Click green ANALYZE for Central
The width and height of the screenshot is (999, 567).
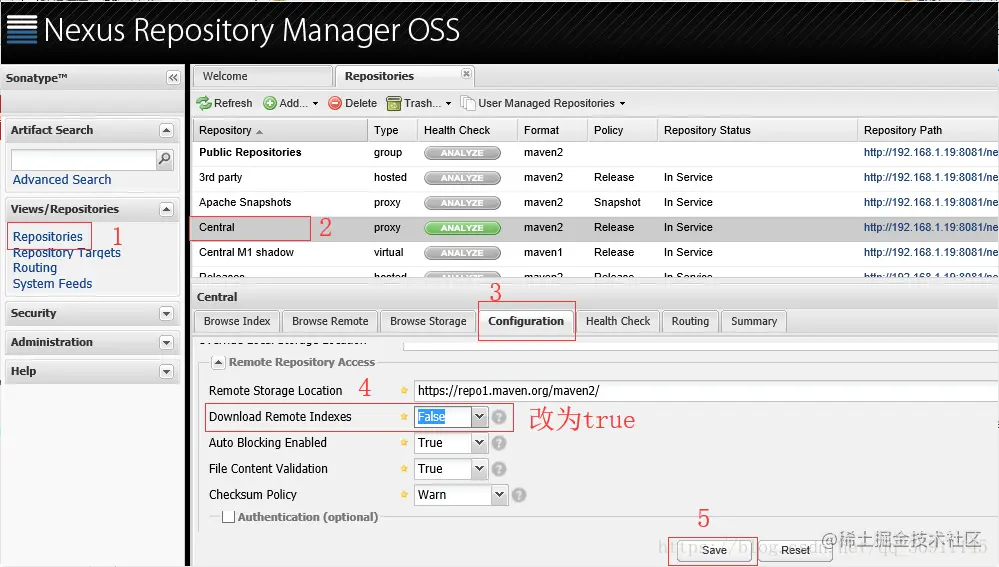[462, 227]
